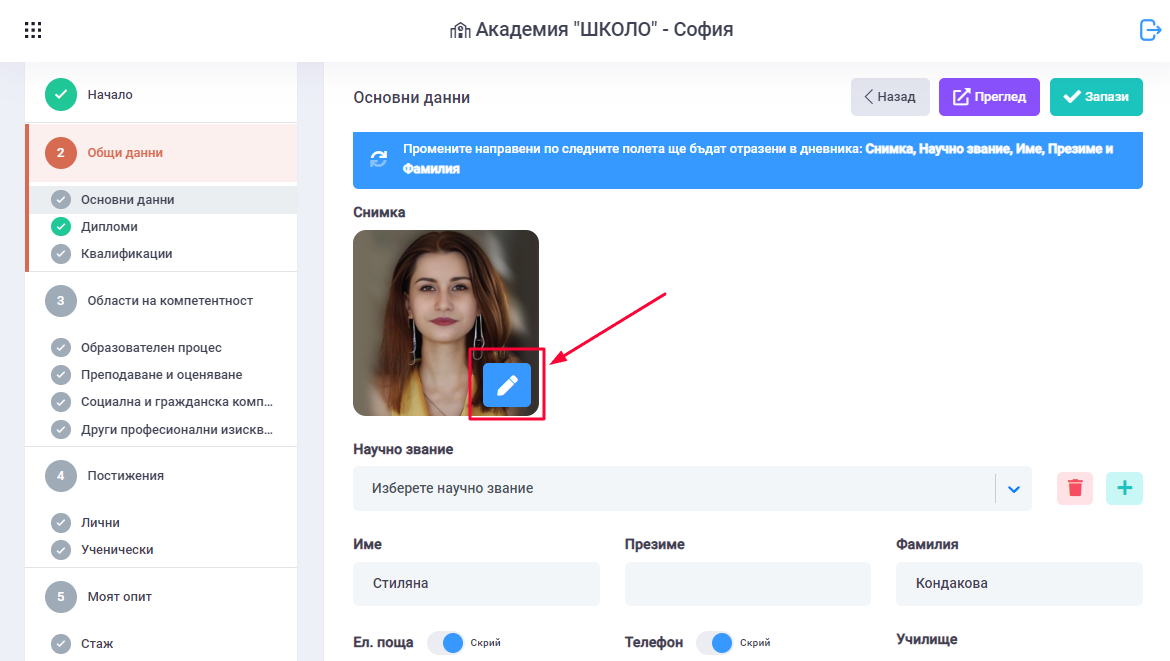Open the Научно звание dropdown
The width and height of the screenshot is (1170, 661).
(692, 489)
